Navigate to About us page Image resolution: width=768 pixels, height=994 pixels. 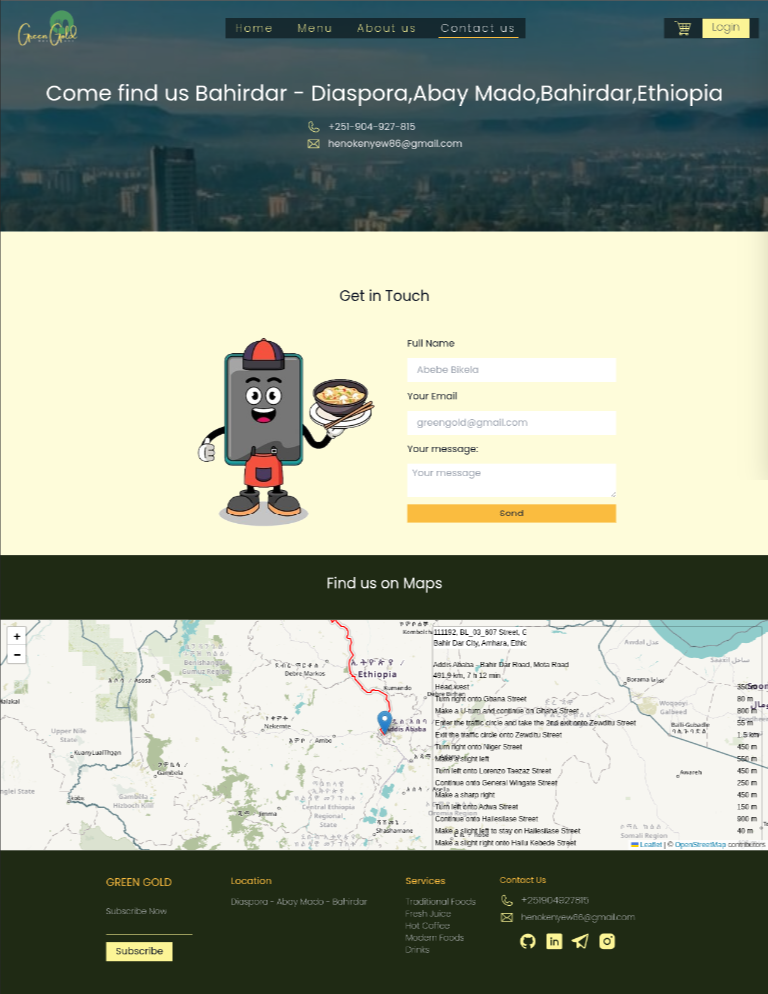click(386, 28)
